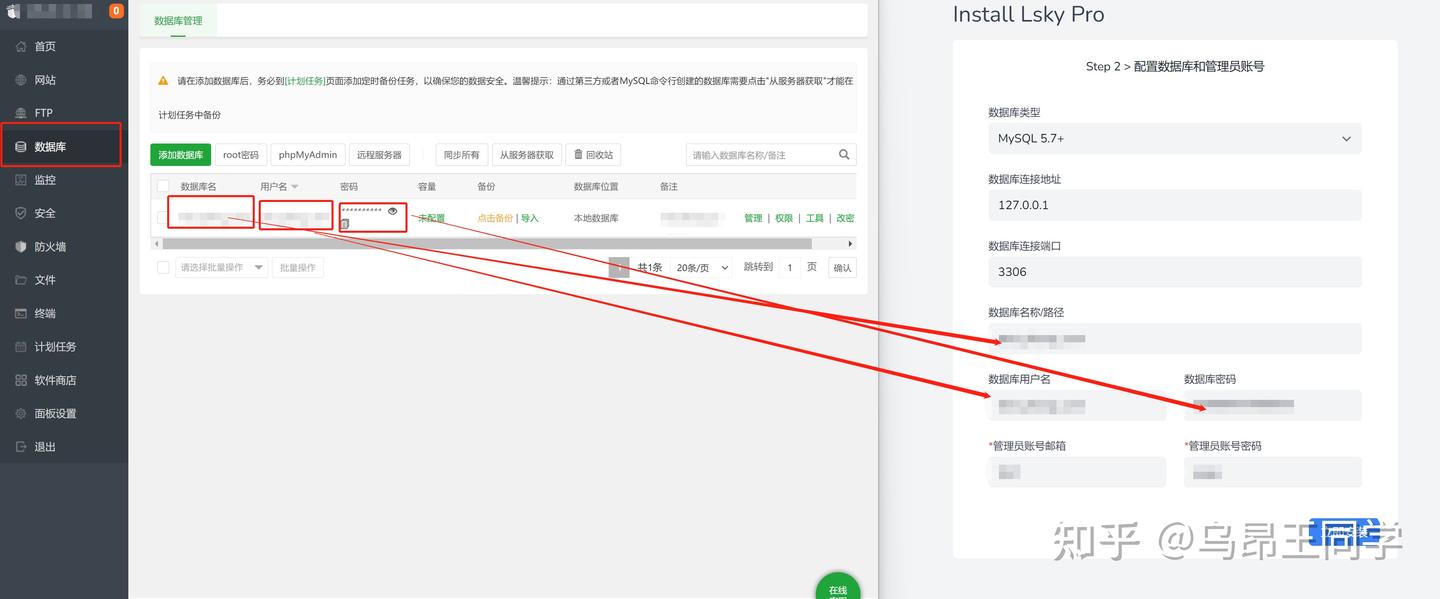Check the select-all checkbox in table header
The width and height of the screenshot is (1440, 599).
[162, 186]
